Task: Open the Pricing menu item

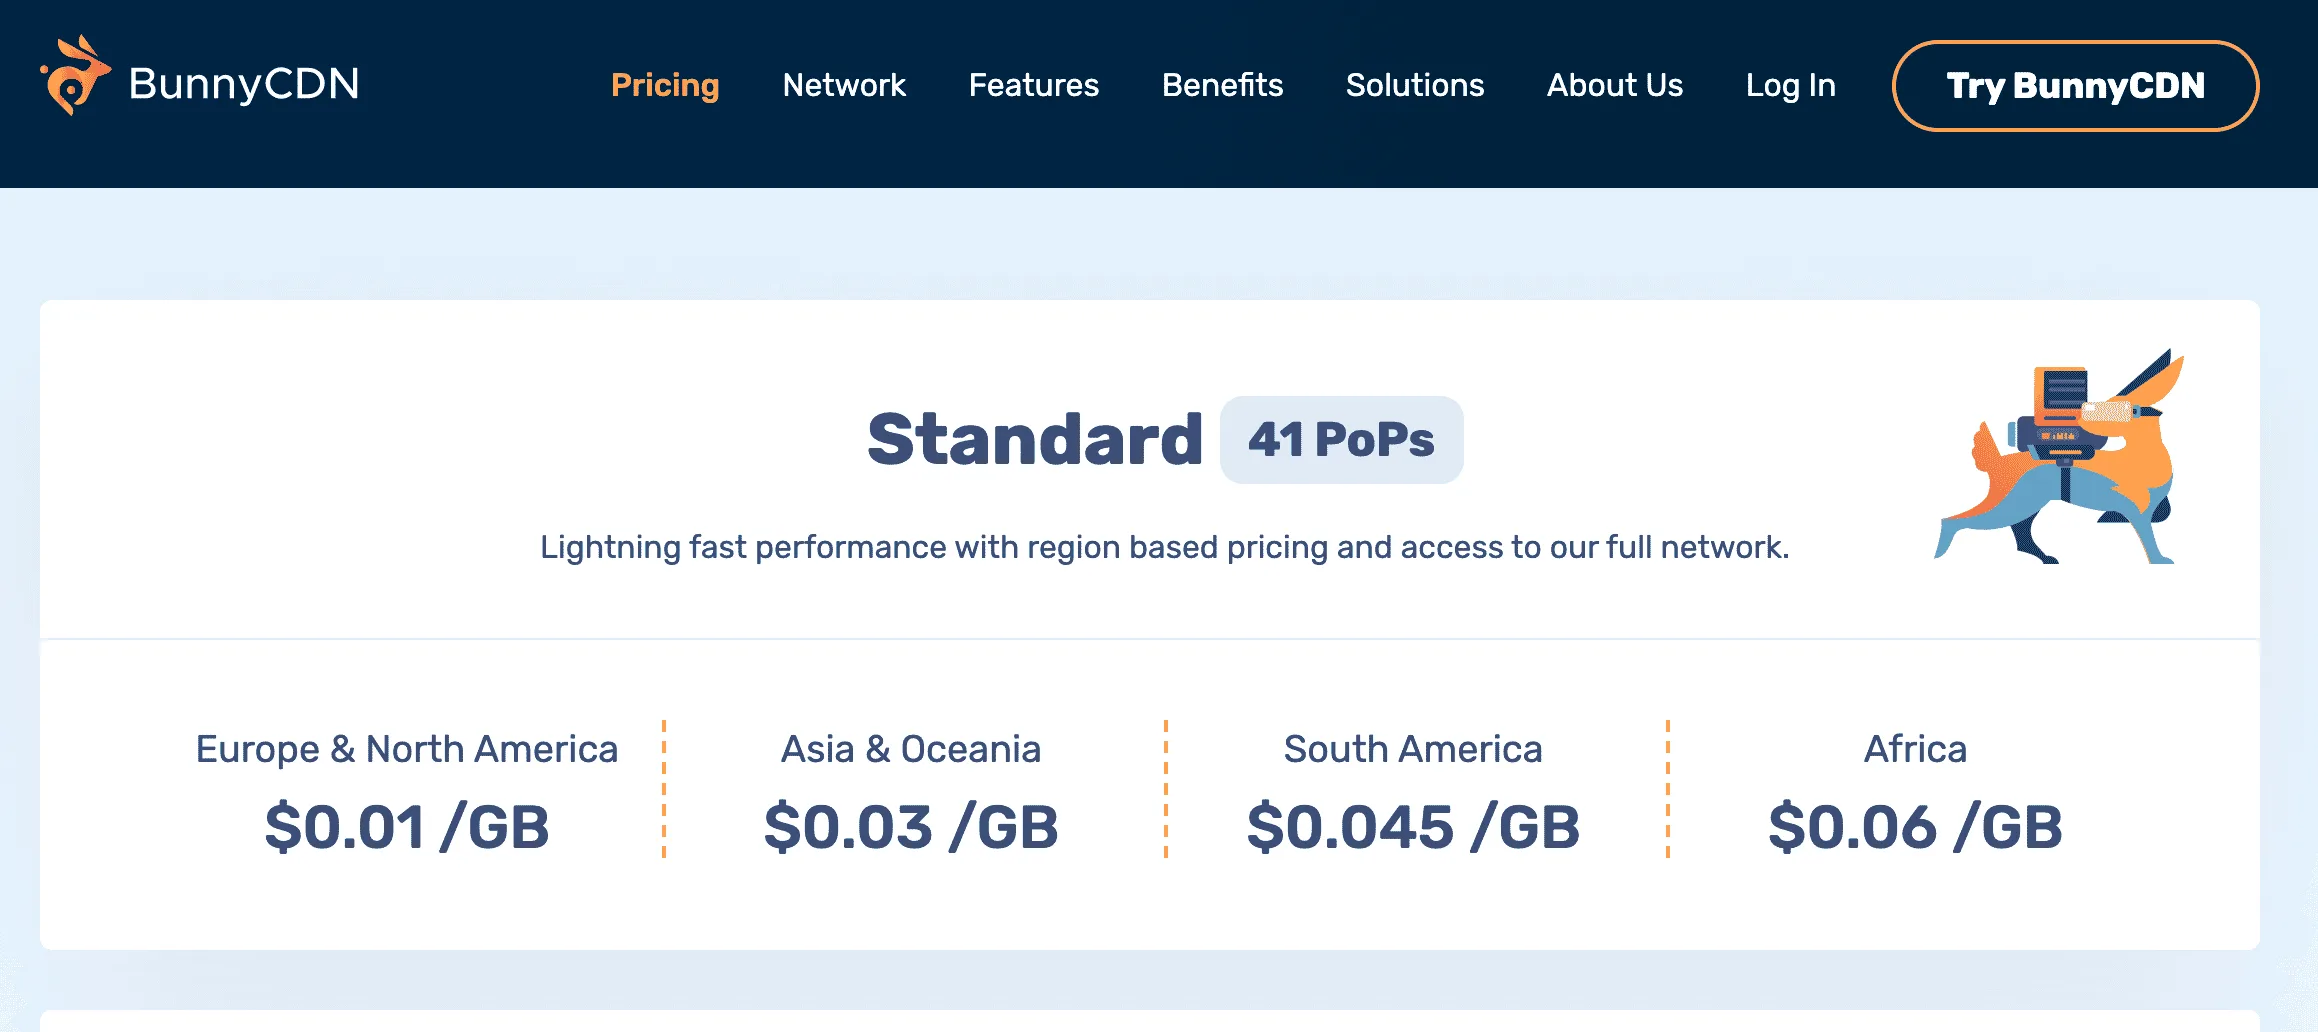Action: click(x=665, y=85)
